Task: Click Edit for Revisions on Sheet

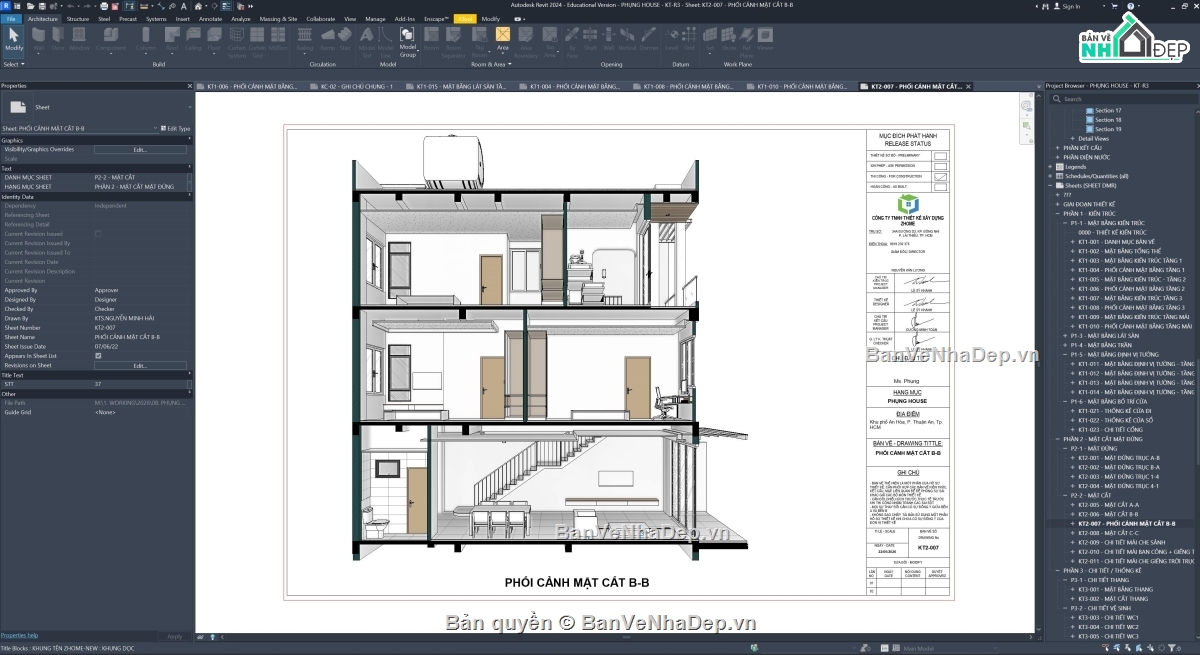Action: tap(140, 365)
